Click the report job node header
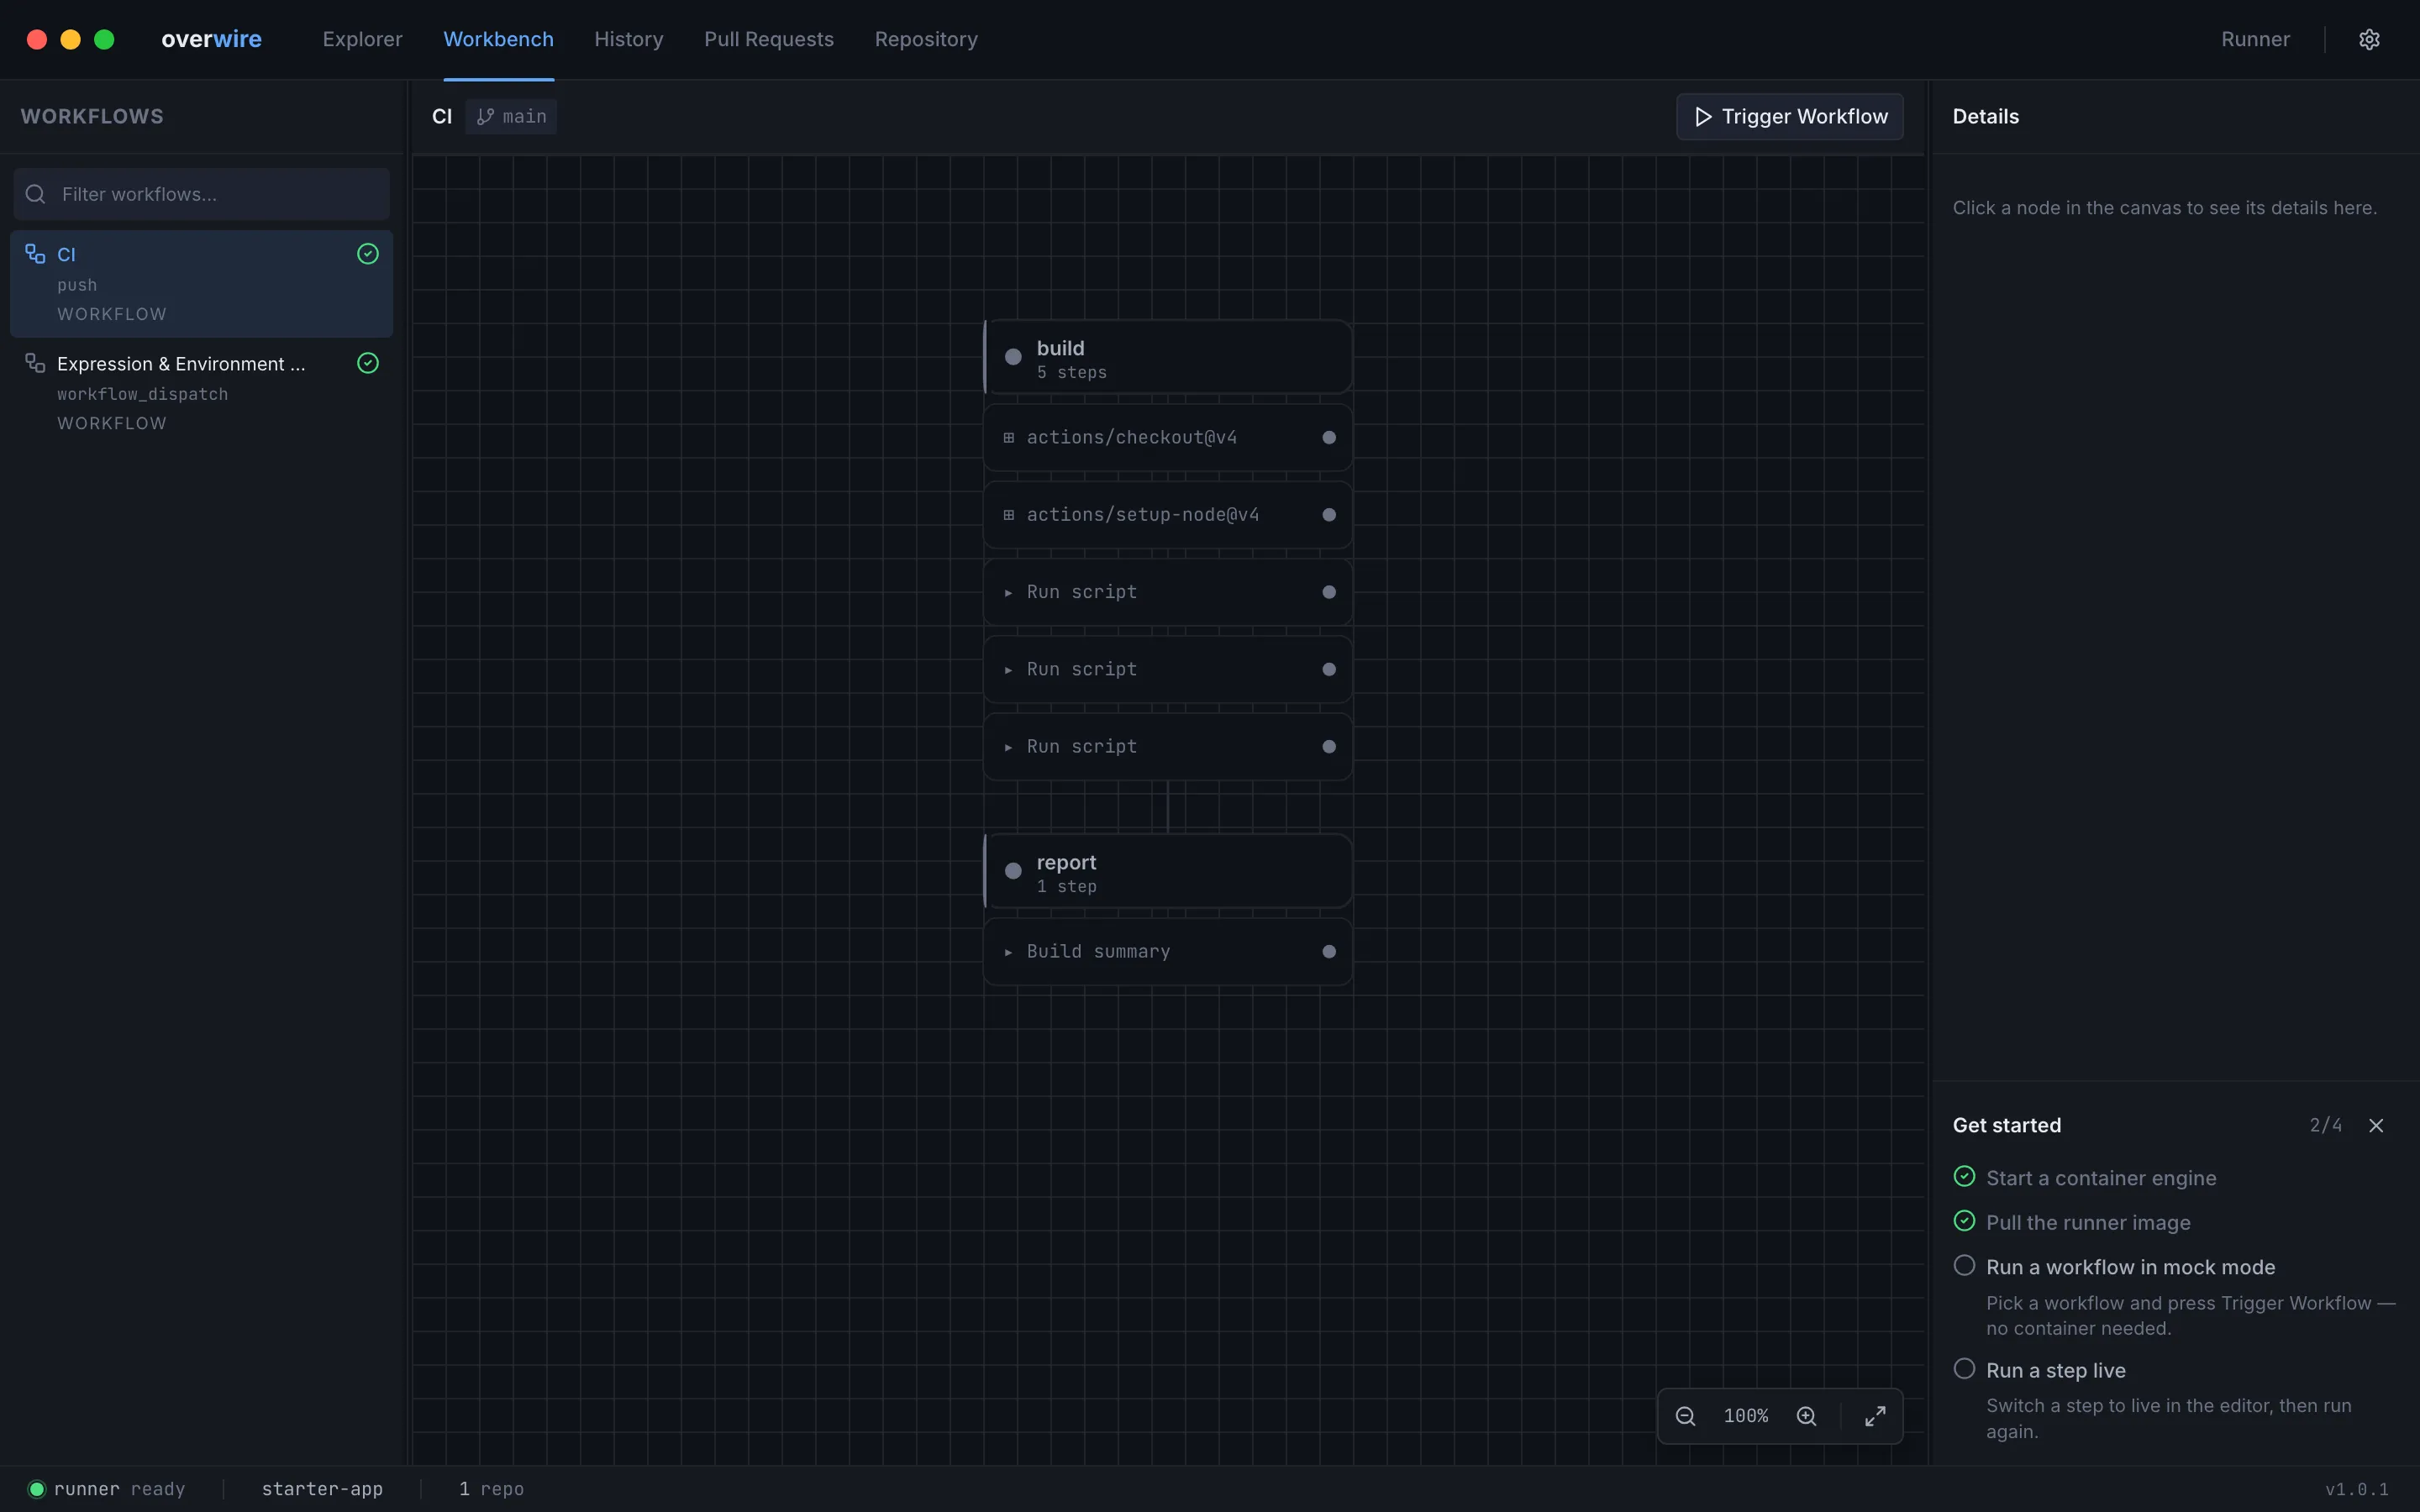 pyautogui.click(x=1168, y=872)
